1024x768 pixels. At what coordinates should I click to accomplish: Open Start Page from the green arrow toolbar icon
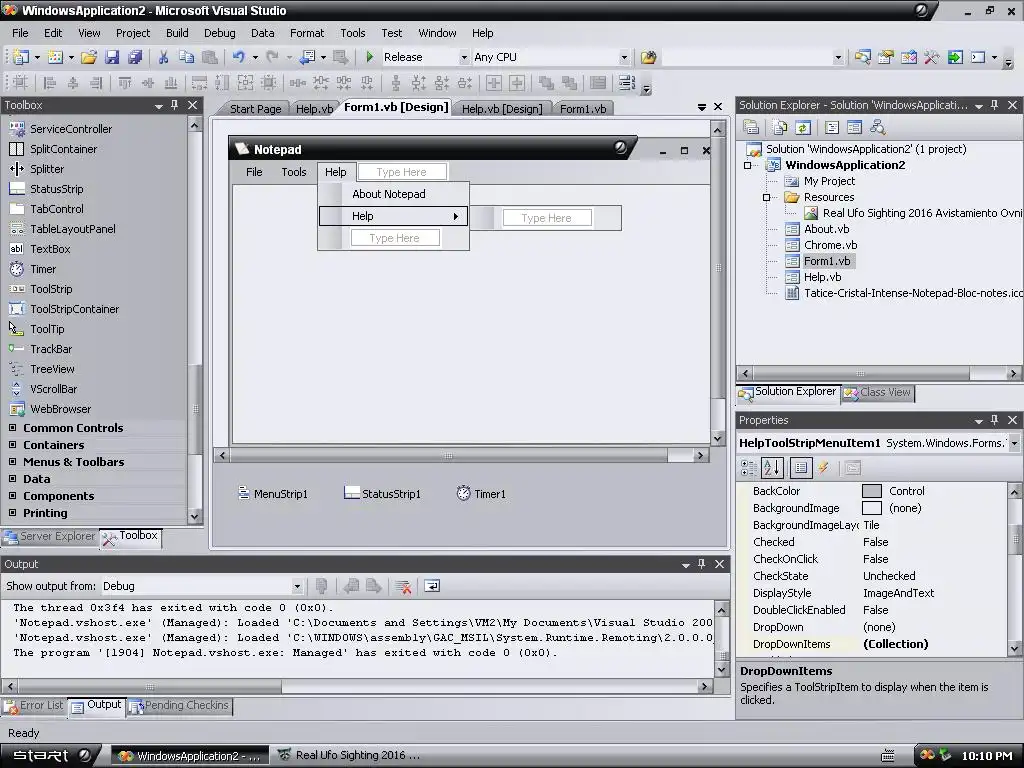(x=955, y=57)
